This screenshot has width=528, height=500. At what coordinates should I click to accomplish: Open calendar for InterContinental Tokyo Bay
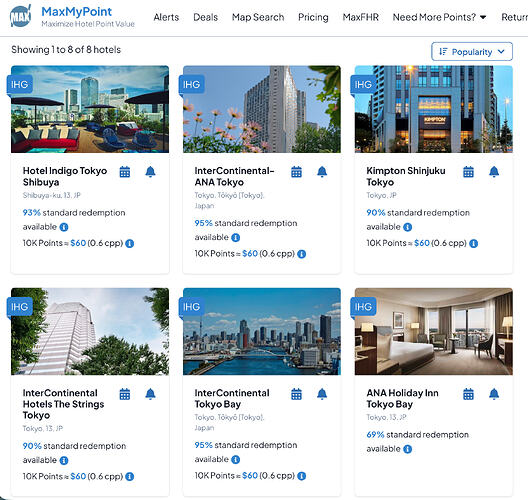[x=296, y=394]
